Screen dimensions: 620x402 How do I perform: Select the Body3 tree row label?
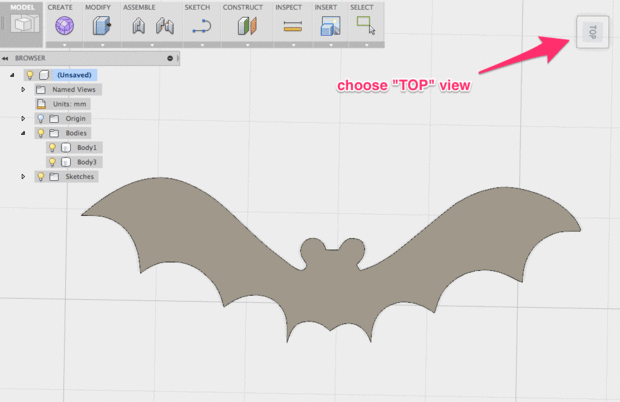coord(87,162)
